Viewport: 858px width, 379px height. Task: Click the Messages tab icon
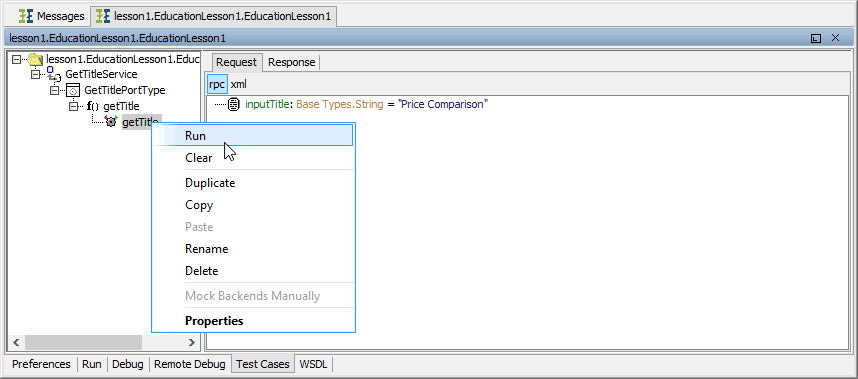[26, 16]
